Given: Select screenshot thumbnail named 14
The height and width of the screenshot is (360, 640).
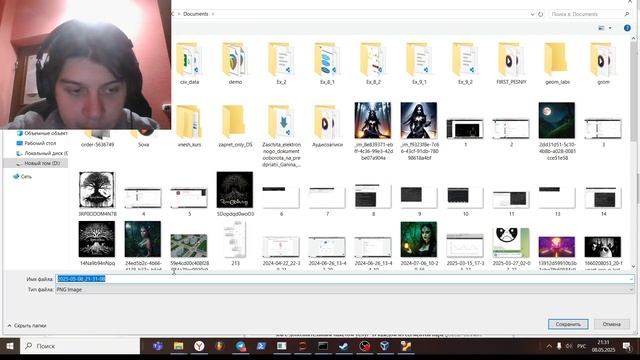Looking at the screenshot, I should tap(603, 199).
